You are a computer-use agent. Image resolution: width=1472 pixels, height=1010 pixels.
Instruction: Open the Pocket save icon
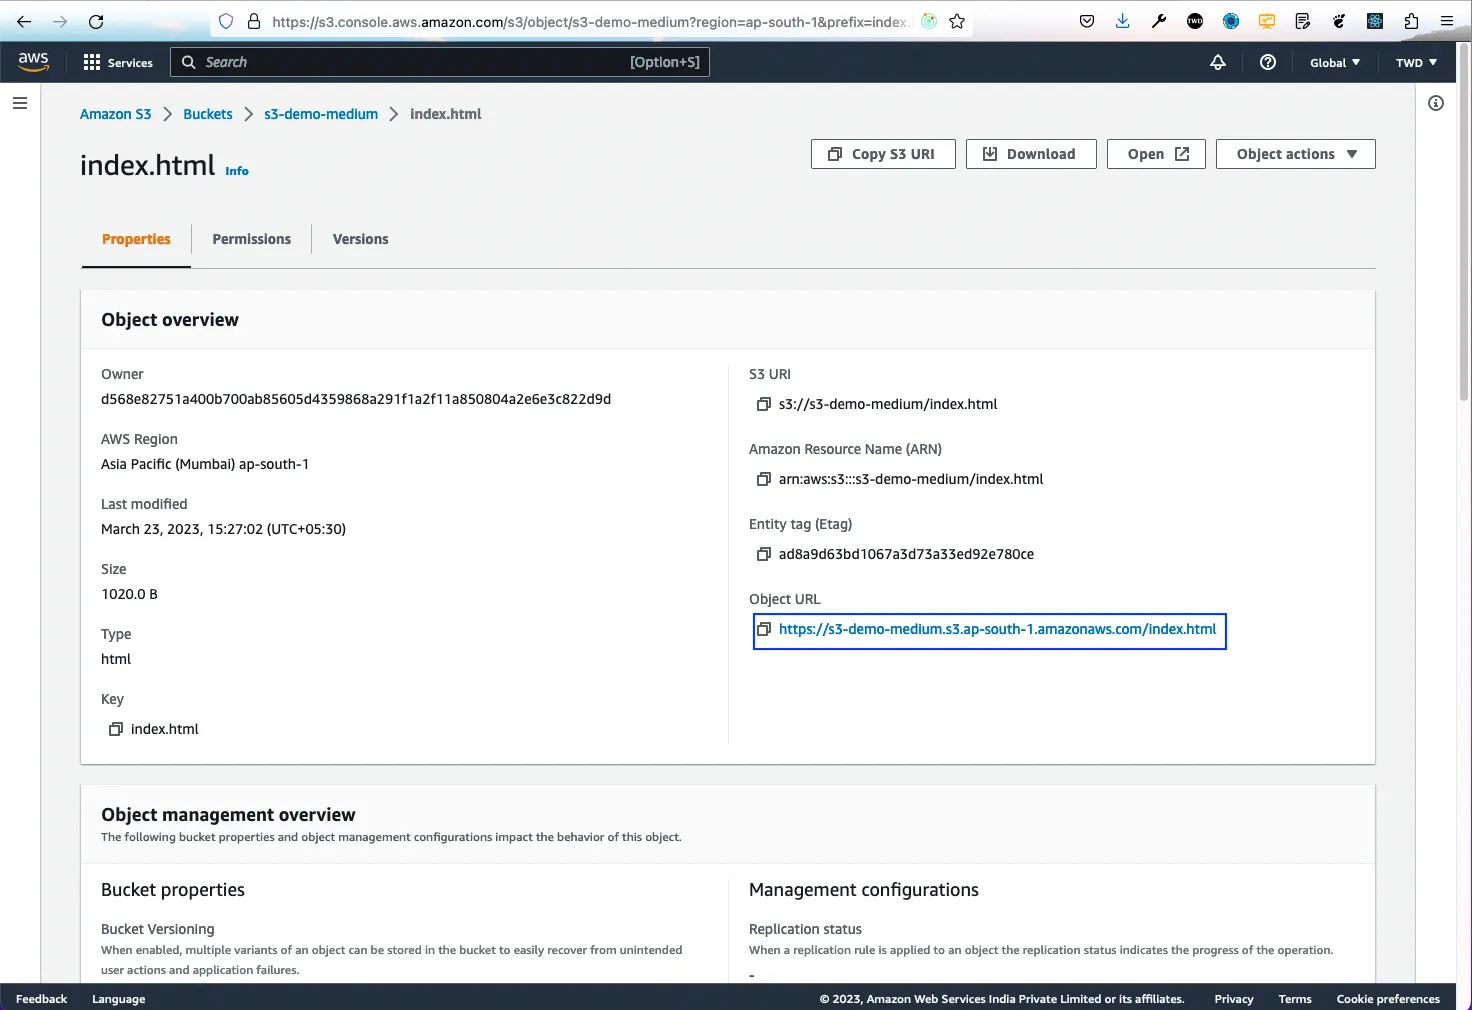point(1087,21)
